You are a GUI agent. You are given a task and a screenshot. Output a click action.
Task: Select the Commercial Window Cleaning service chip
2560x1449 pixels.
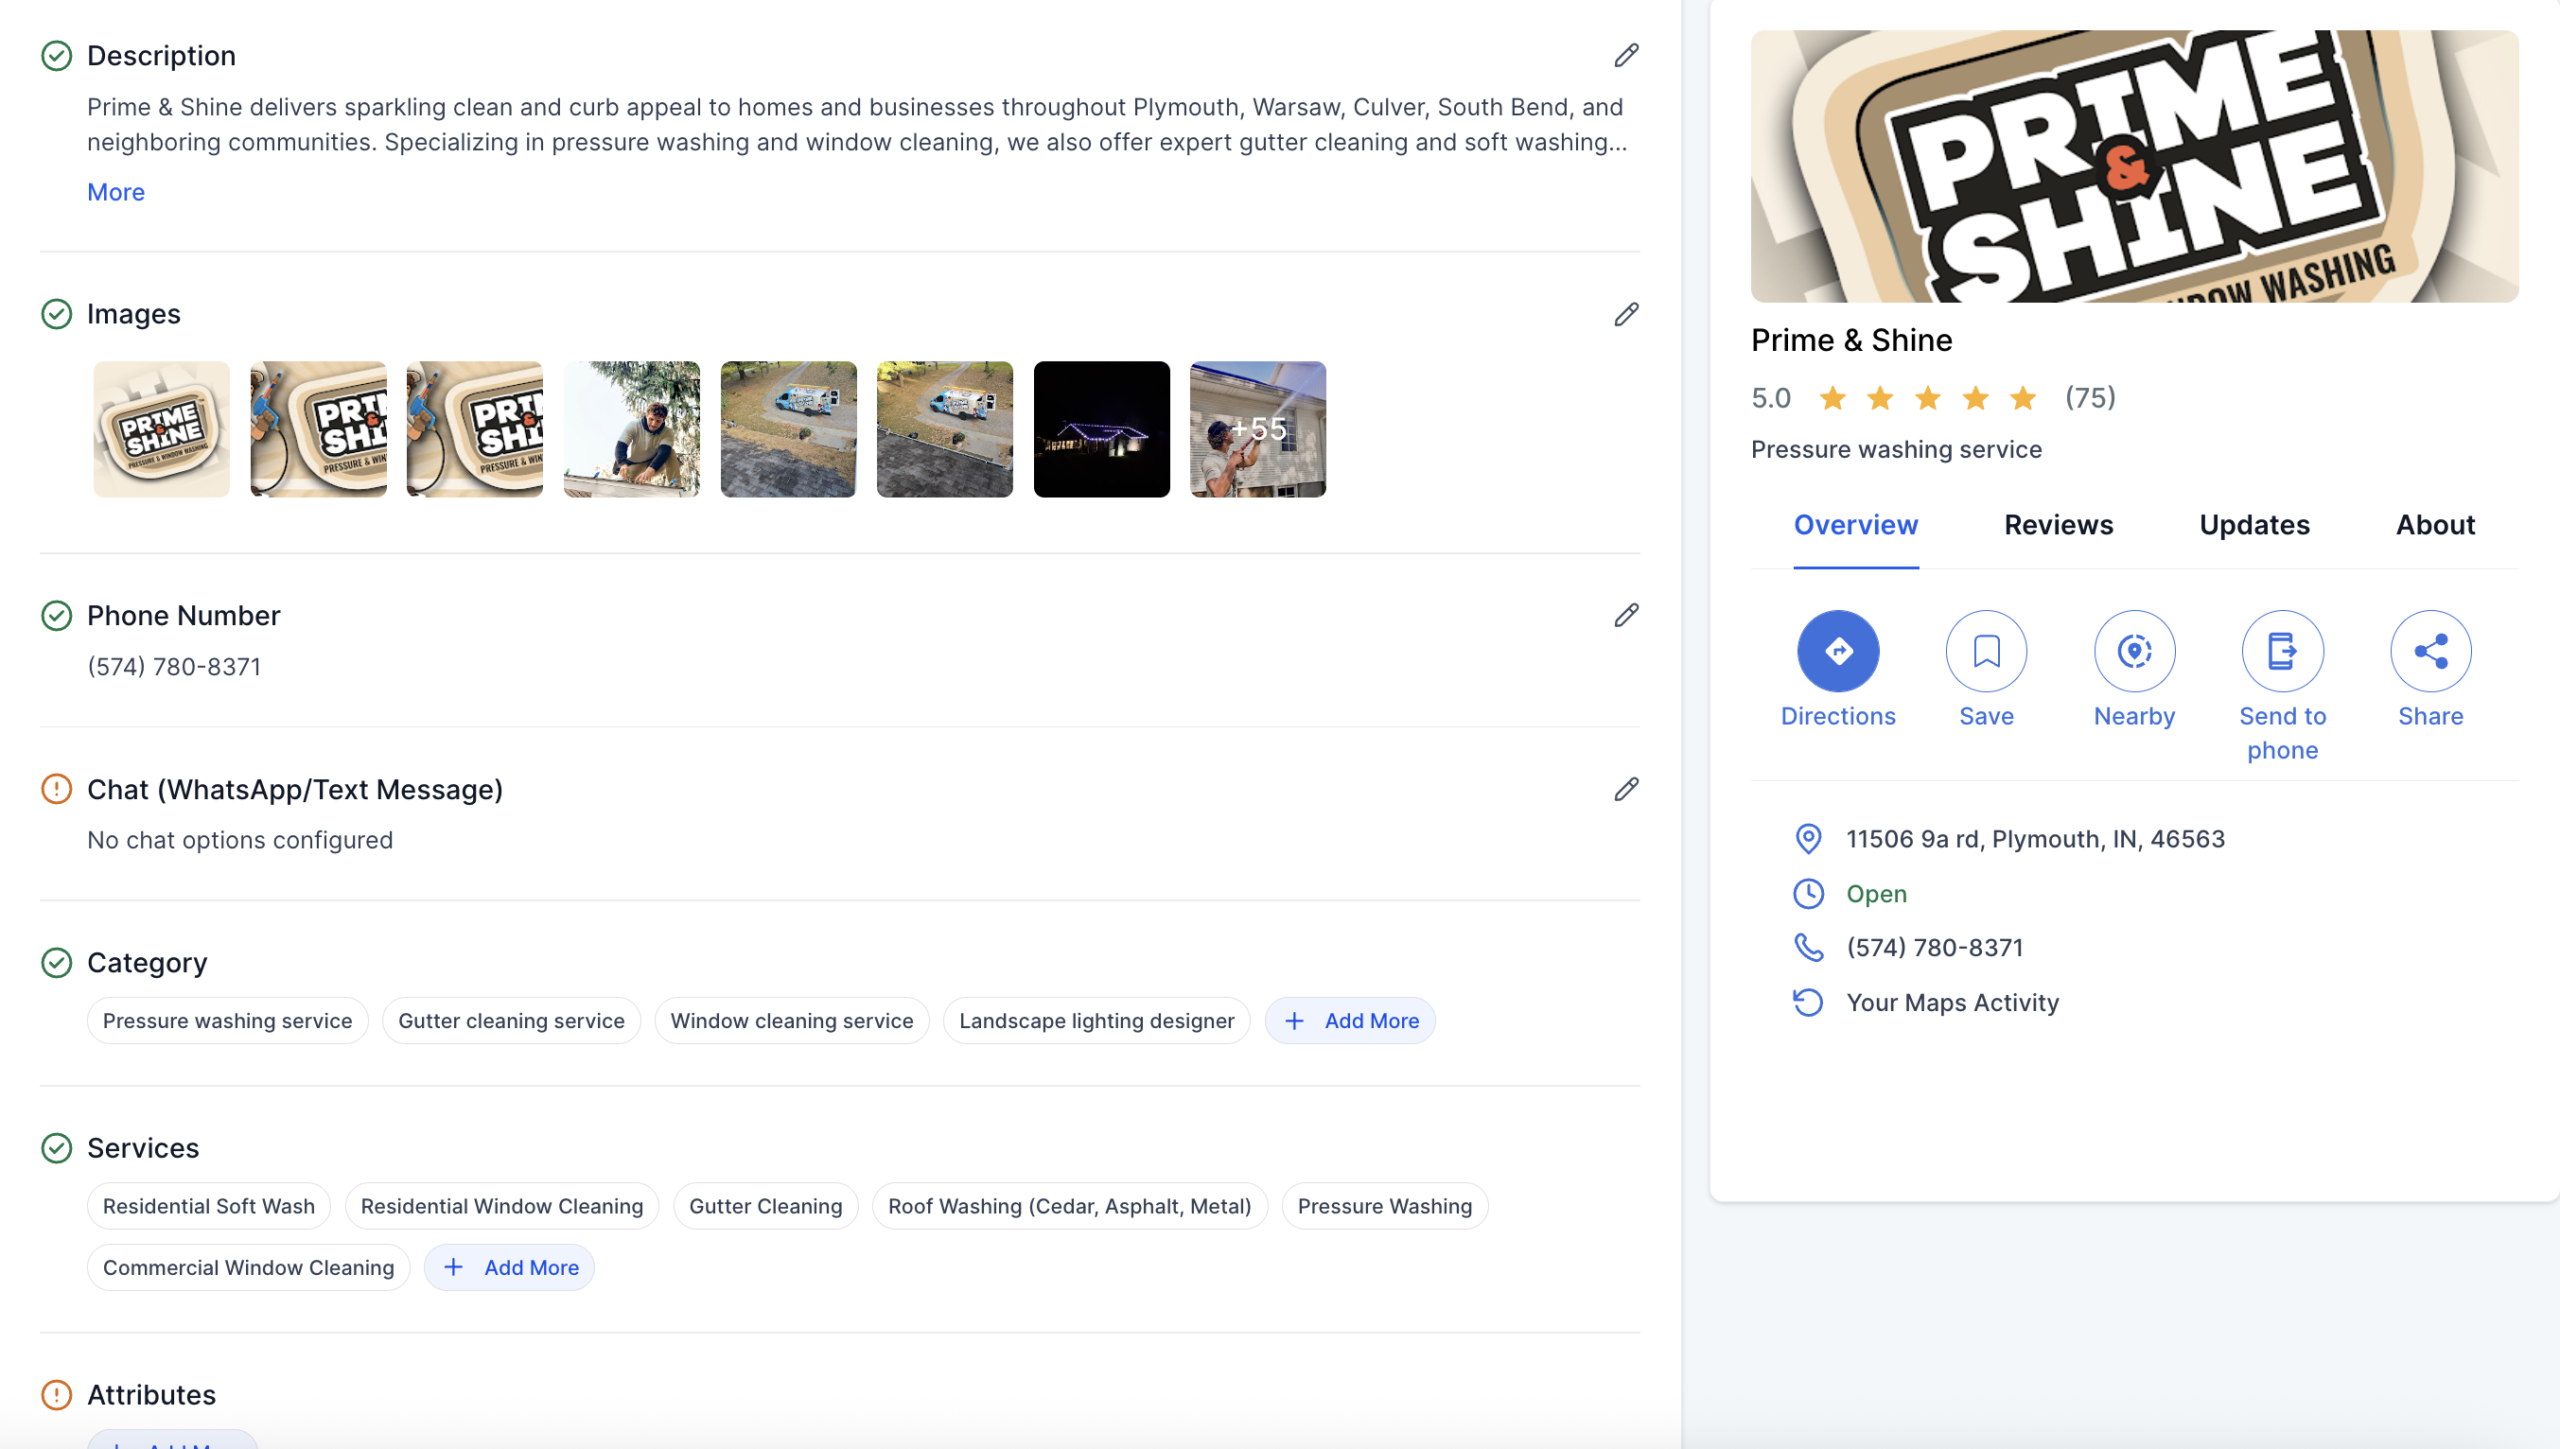248,1268
